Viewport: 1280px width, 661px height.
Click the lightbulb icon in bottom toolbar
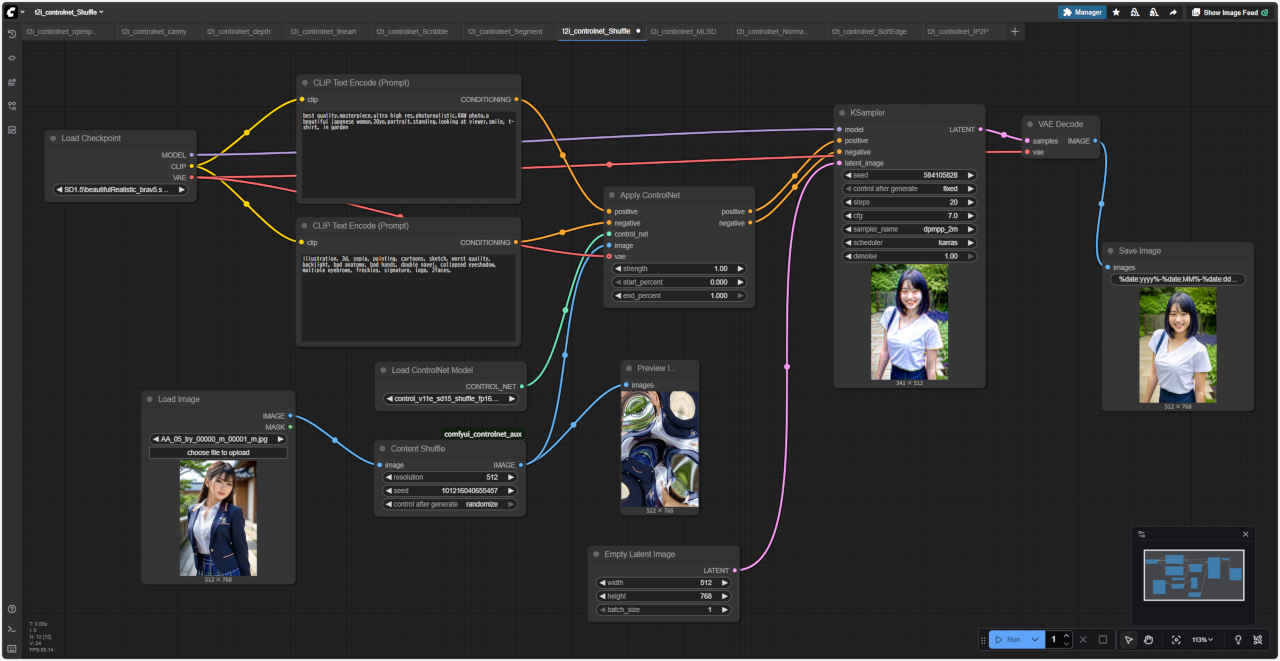click(1238, 640)
